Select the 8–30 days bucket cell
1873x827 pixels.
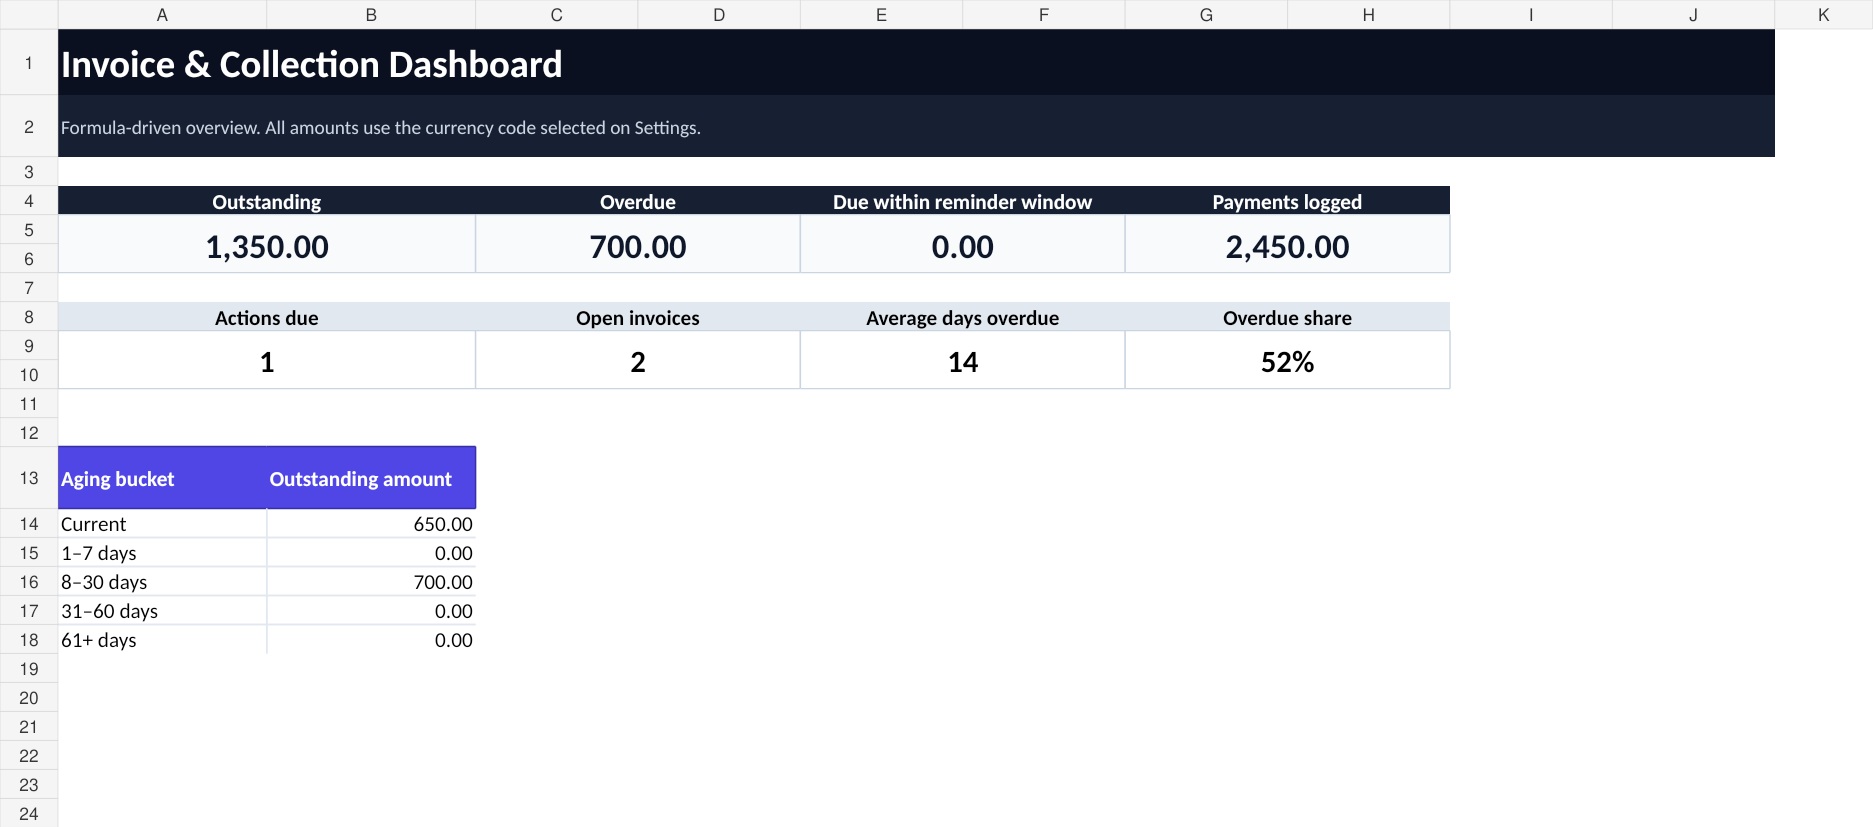163,582
